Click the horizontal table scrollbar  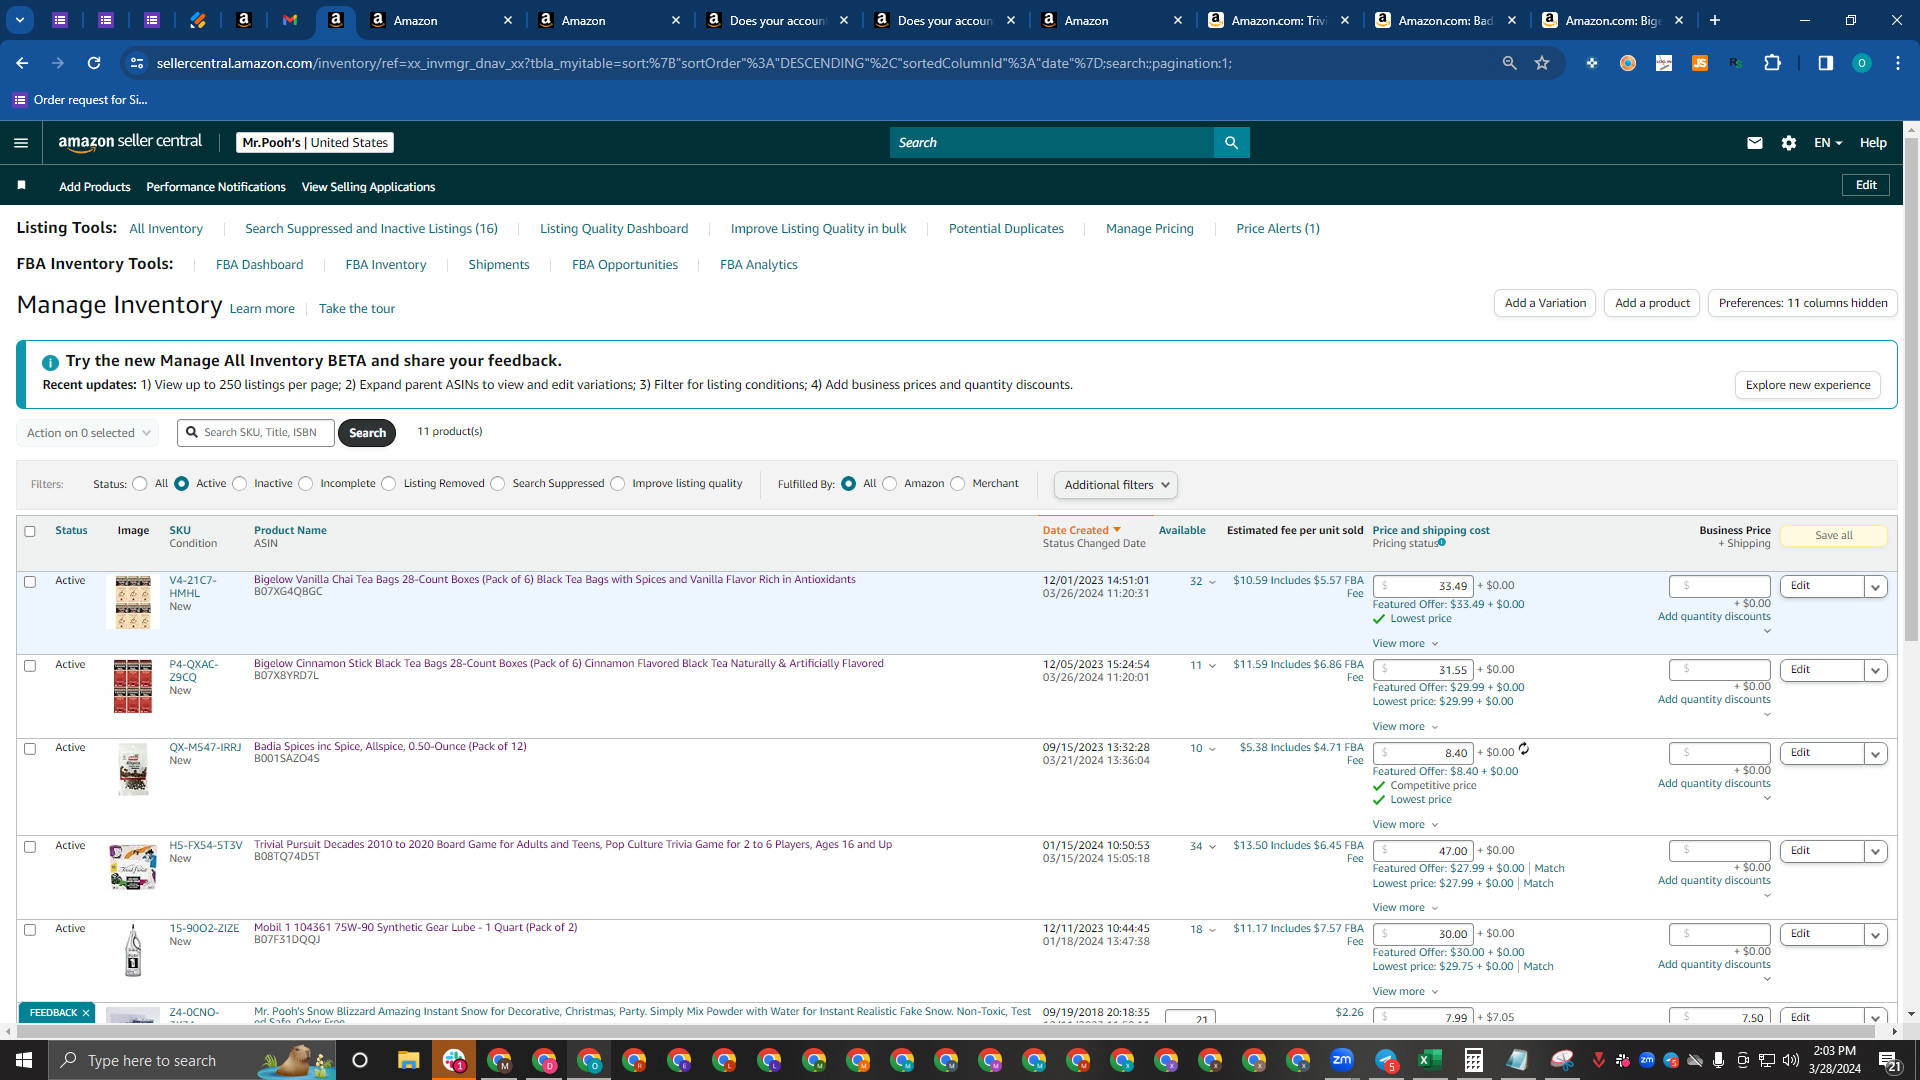(942, 1031)
